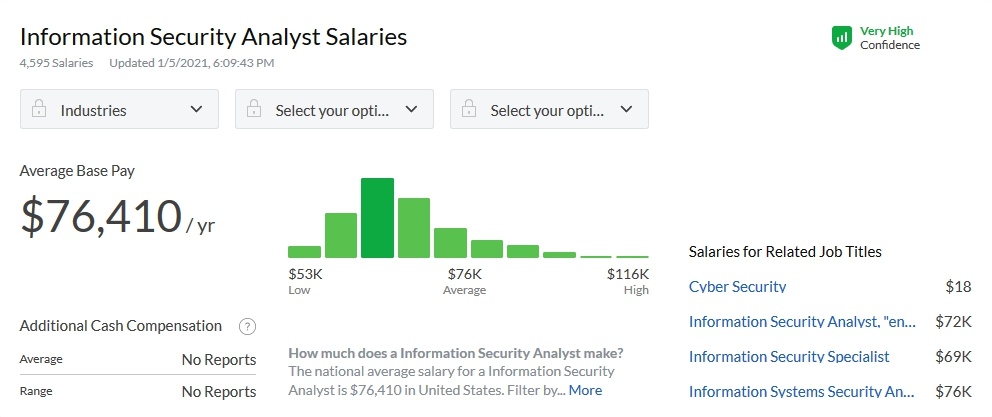Click the lock icon in second filter
The width and height of the screenshot is (992, 417).
click(254, 110)
